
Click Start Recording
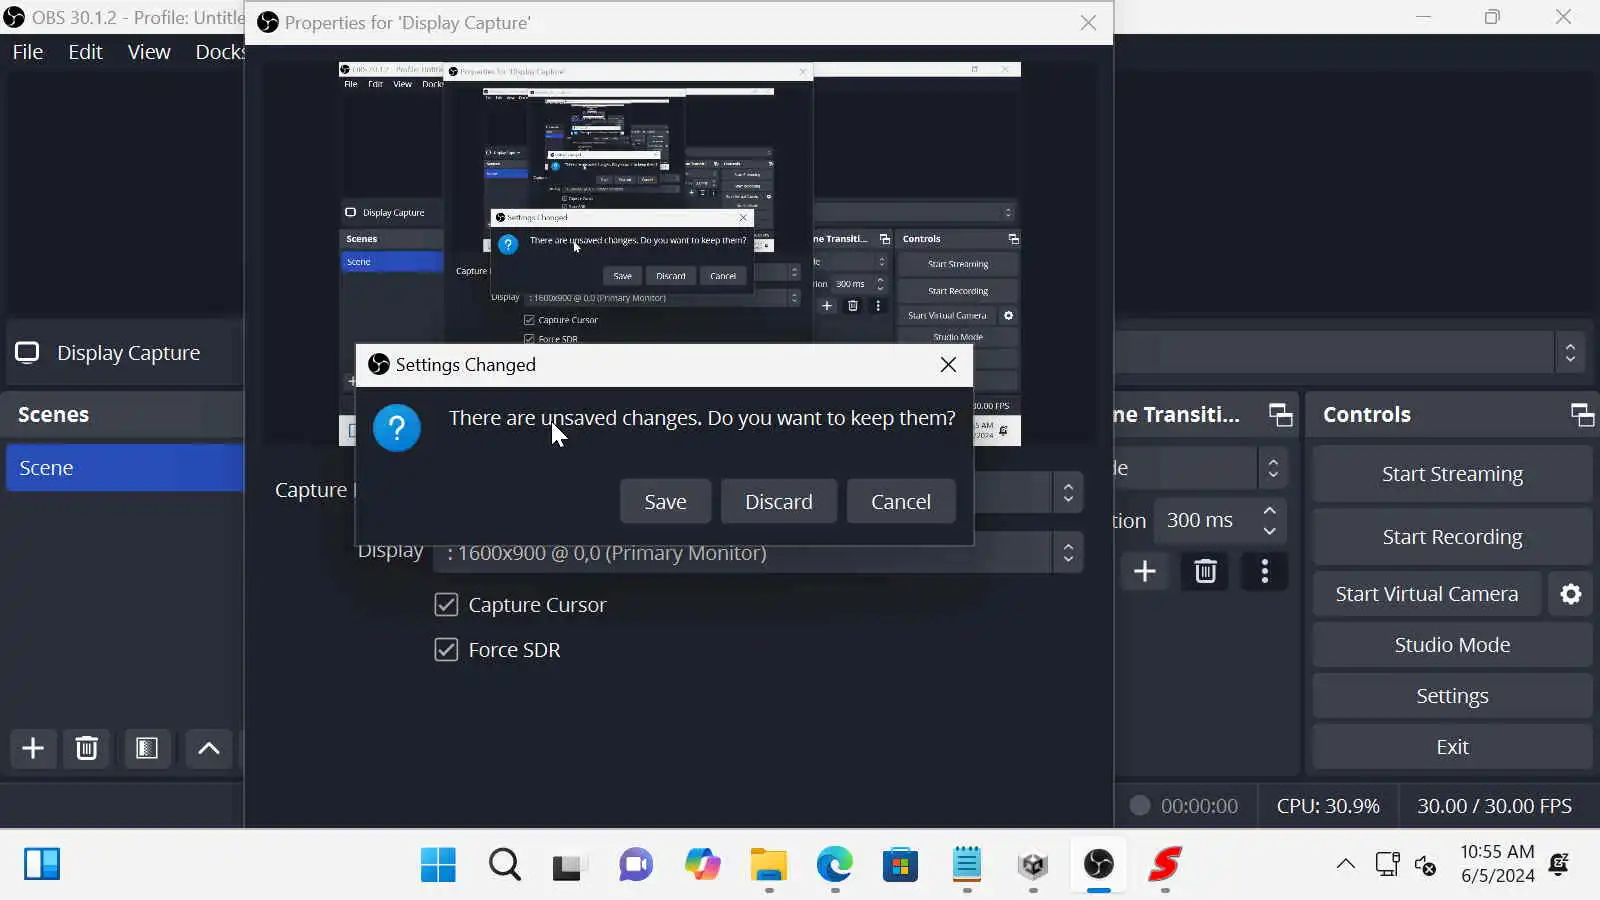pos(1452,537)
